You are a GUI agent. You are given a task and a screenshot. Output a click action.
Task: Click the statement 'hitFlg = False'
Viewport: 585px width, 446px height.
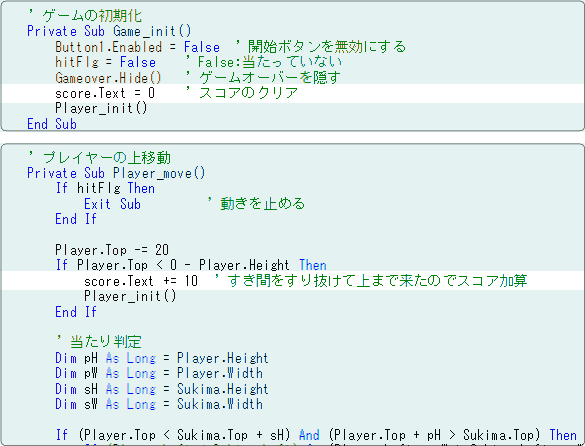pos(106,62)
